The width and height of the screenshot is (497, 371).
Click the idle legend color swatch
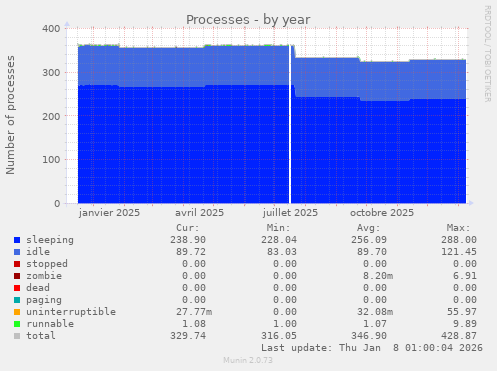tap(17, 252)
